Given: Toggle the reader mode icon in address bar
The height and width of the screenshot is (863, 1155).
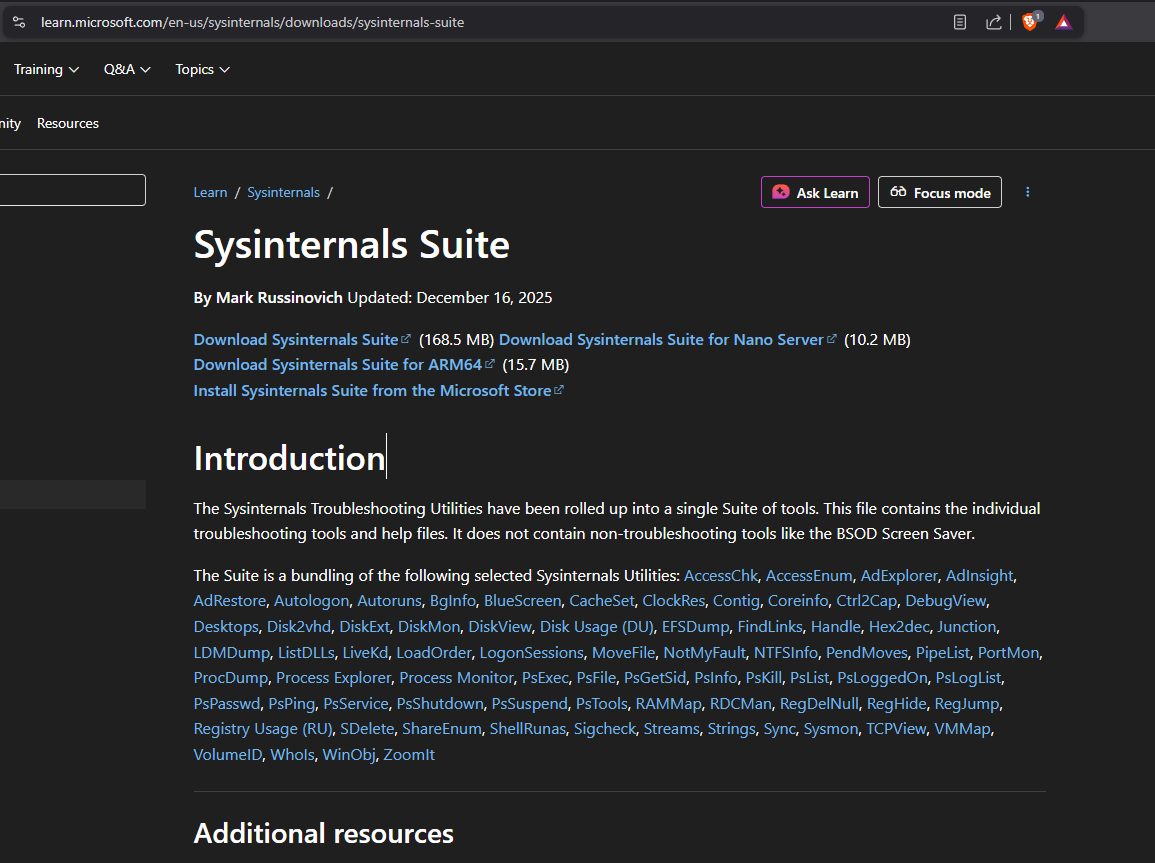Looking at the screenshot, I should (960, 22).
